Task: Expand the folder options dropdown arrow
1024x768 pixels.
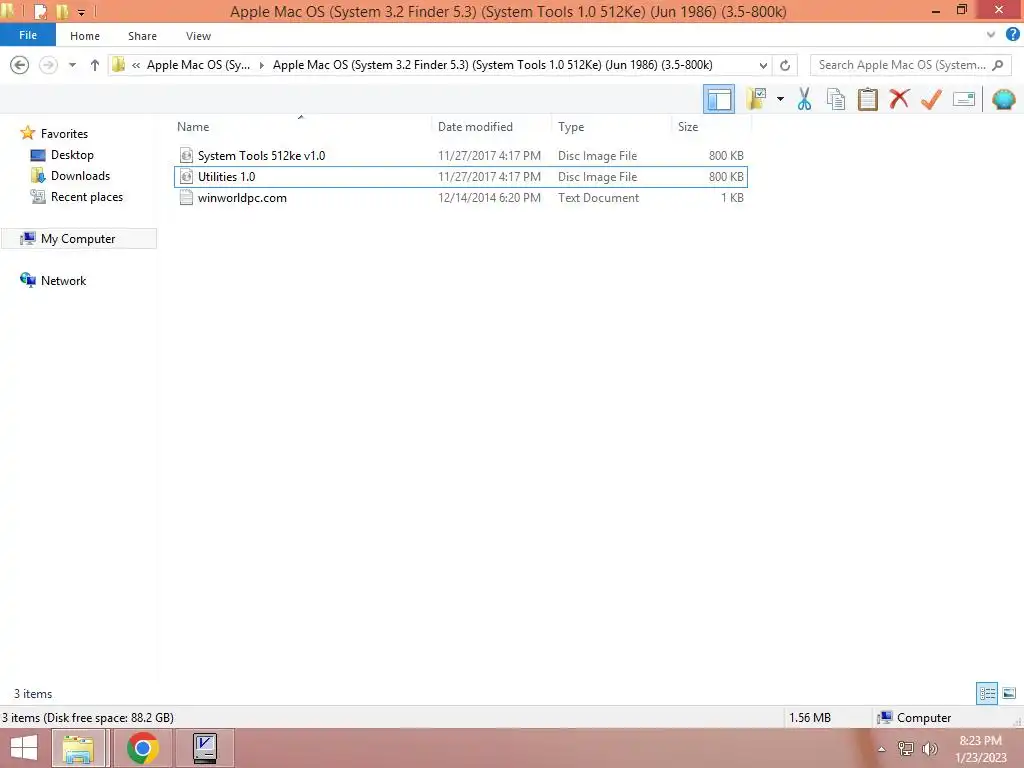Action: 780,99
